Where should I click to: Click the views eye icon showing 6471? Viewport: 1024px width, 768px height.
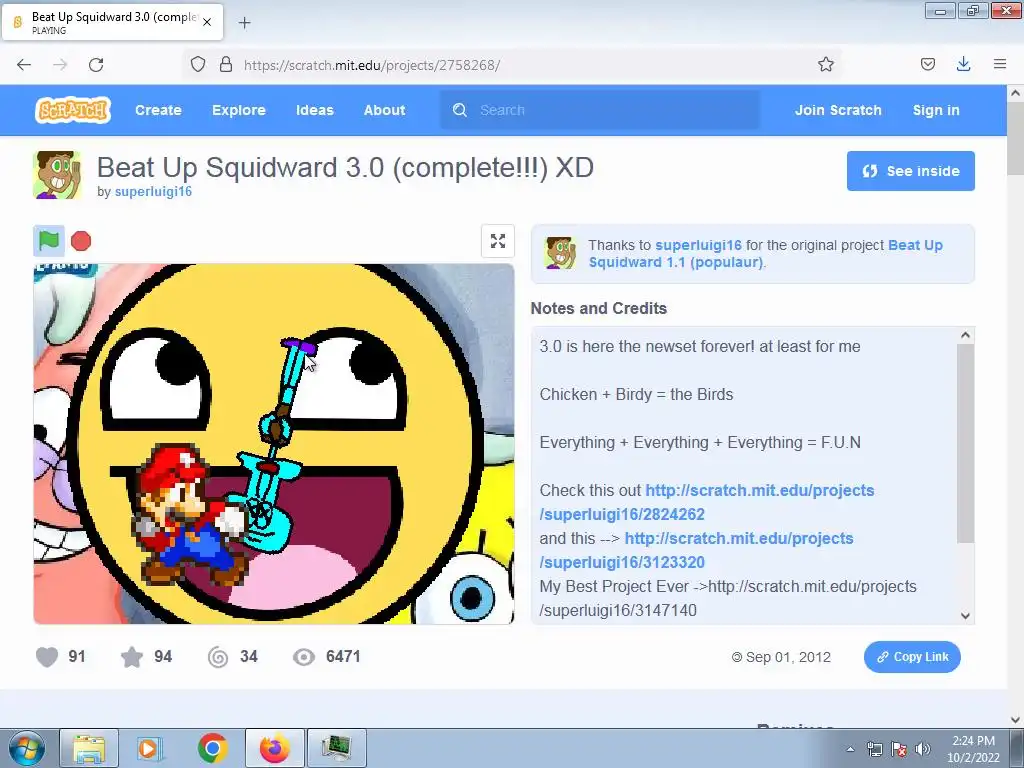pyautogui.click(x=304, y=656)
